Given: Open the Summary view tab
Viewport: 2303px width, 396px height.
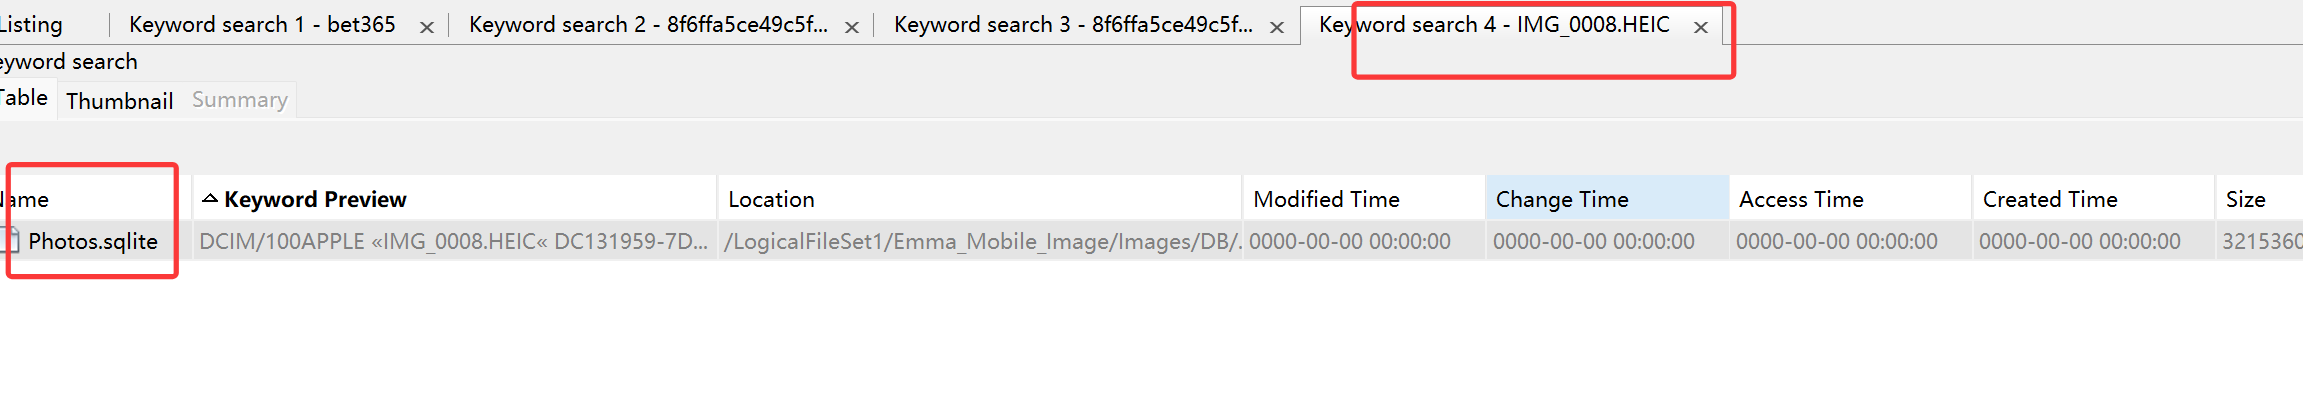Looking at the screenshot, I should pos(240,100).
